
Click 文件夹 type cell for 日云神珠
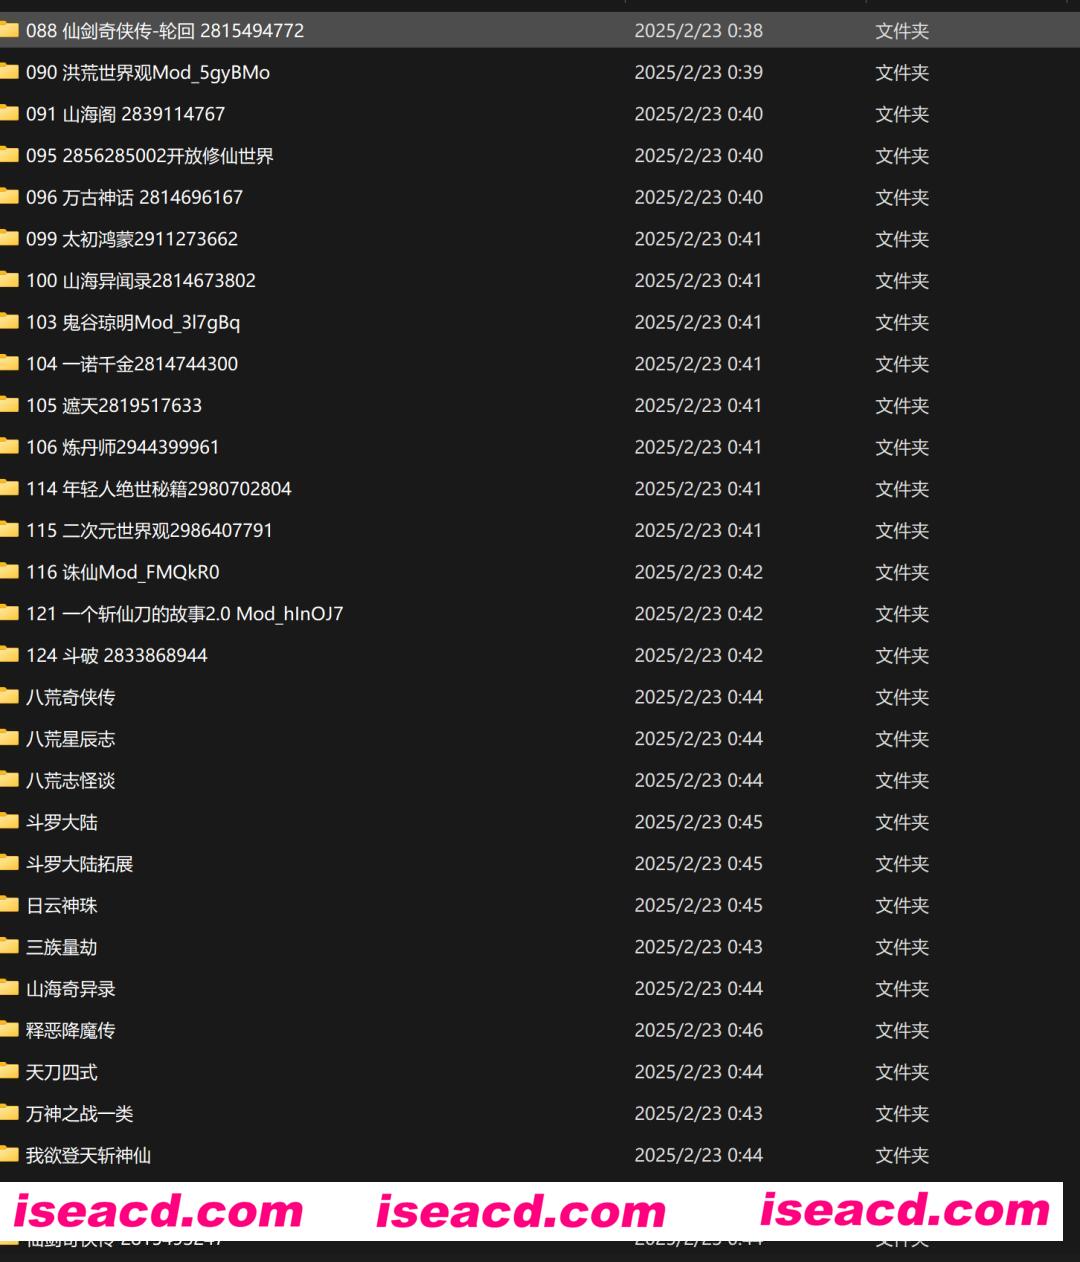(902, 906)
